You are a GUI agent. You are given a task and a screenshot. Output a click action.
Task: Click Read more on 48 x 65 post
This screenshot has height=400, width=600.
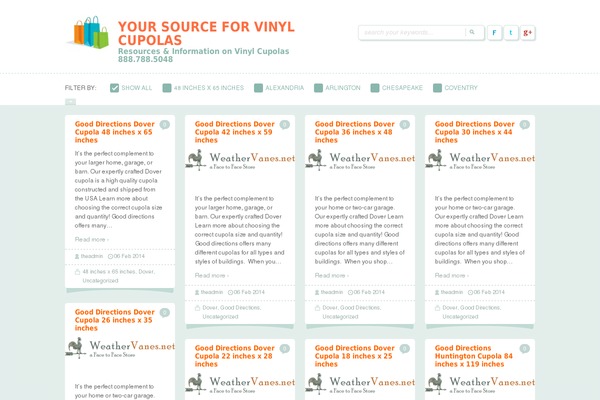point(91,240)
